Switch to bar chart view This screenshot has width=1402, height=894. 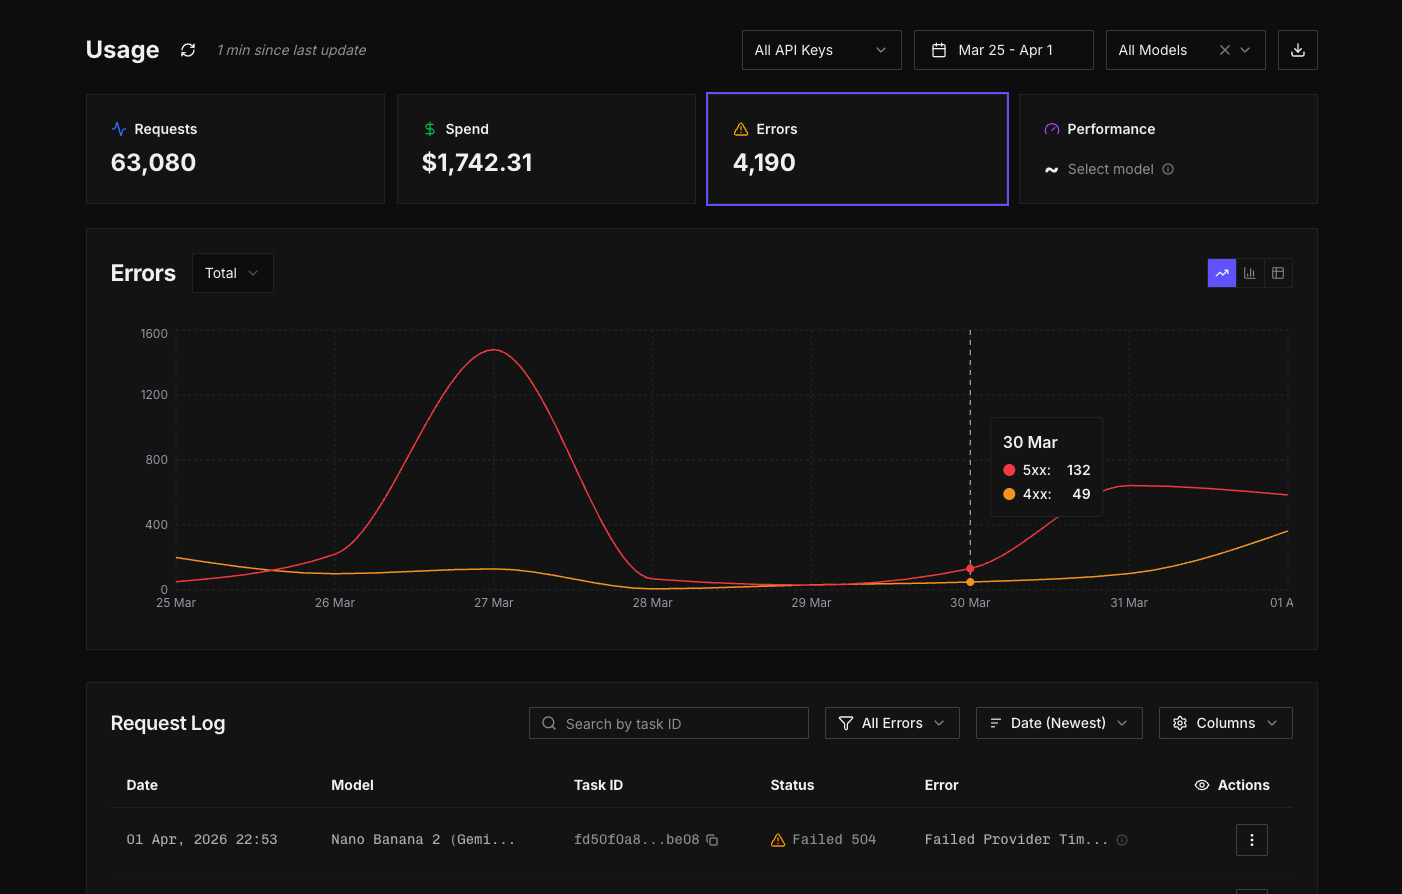pos(1250,273)
